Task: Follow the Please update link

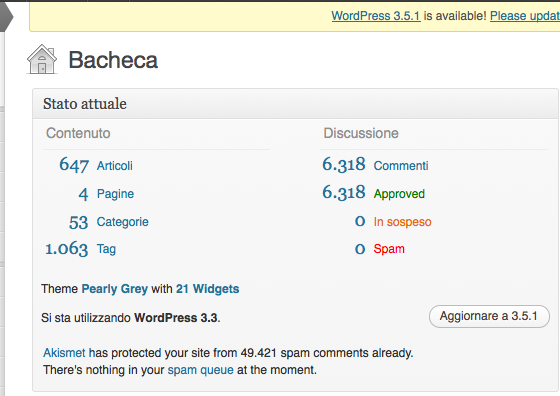Action: click(x=525, y=16)
